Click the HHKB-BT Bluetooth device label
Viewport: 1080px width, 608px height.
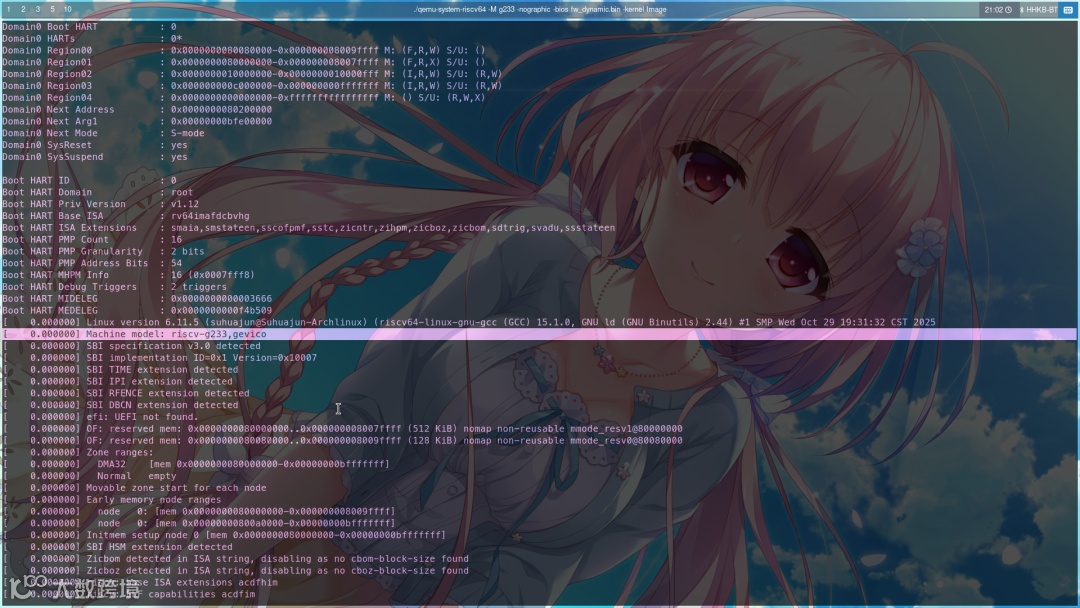pos(1041,10)
